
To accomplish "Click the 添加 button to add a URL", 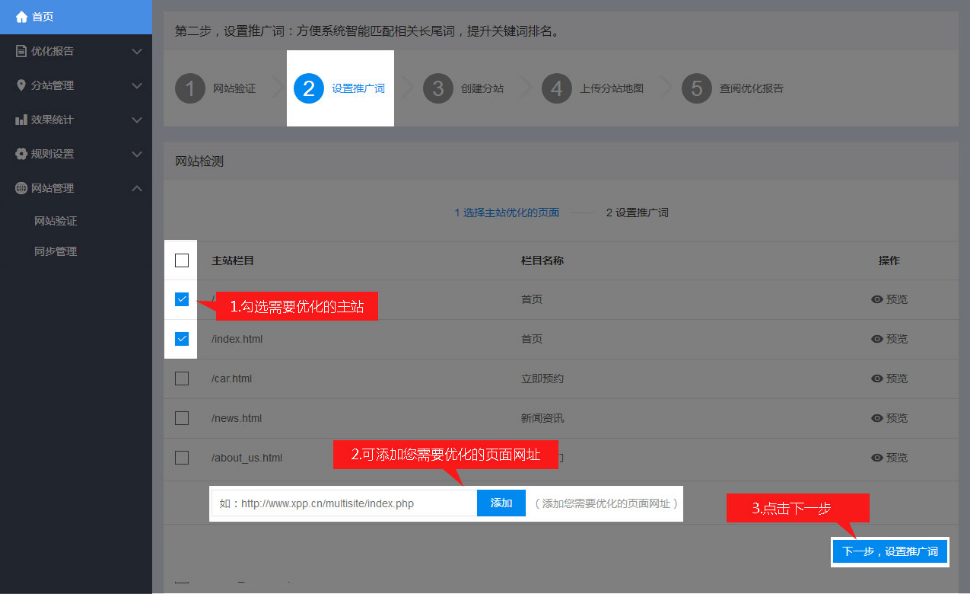I will point(500,502).
